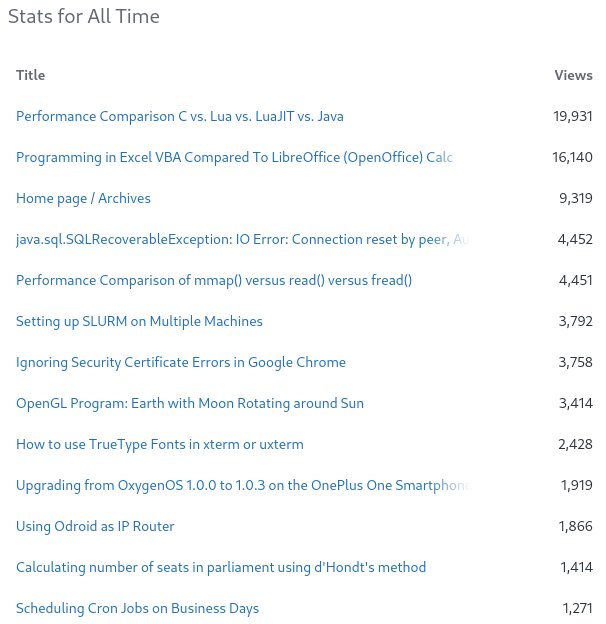Open Scheduling Cron Jobs on Business Days
The width and height of the screenshot is (606, 624).
pyautogui.click(x=137, y=608)
